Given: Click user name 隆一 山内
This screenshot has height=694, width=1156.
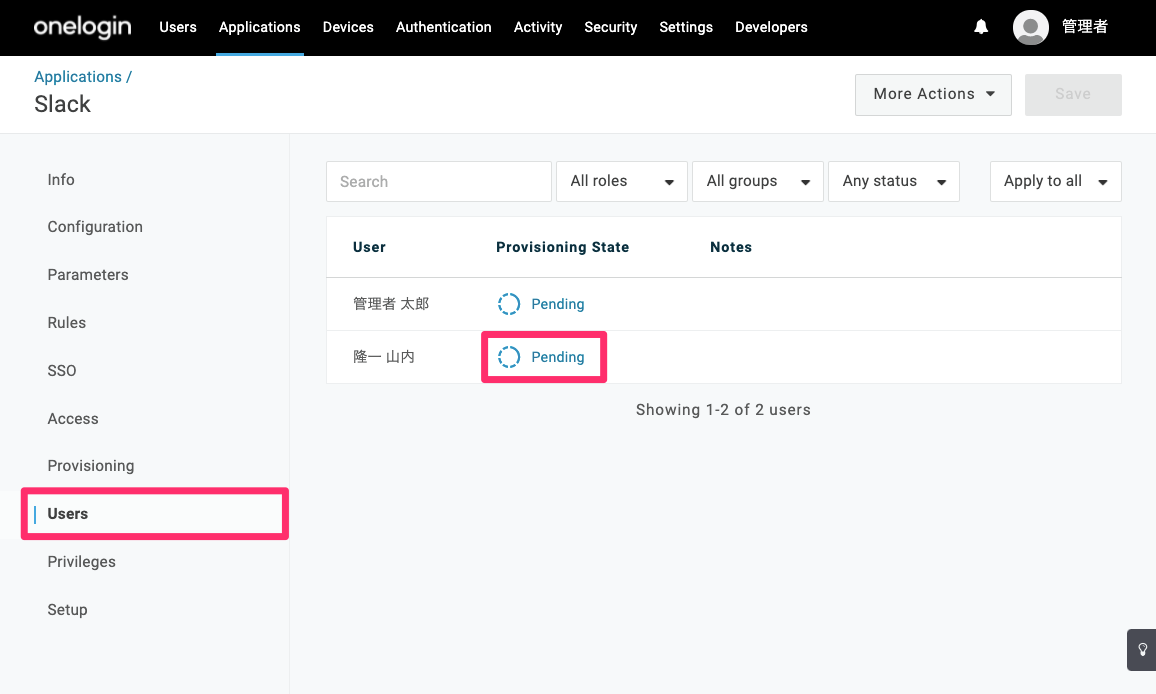Looking at the screenshot, I should pos(383,357).
